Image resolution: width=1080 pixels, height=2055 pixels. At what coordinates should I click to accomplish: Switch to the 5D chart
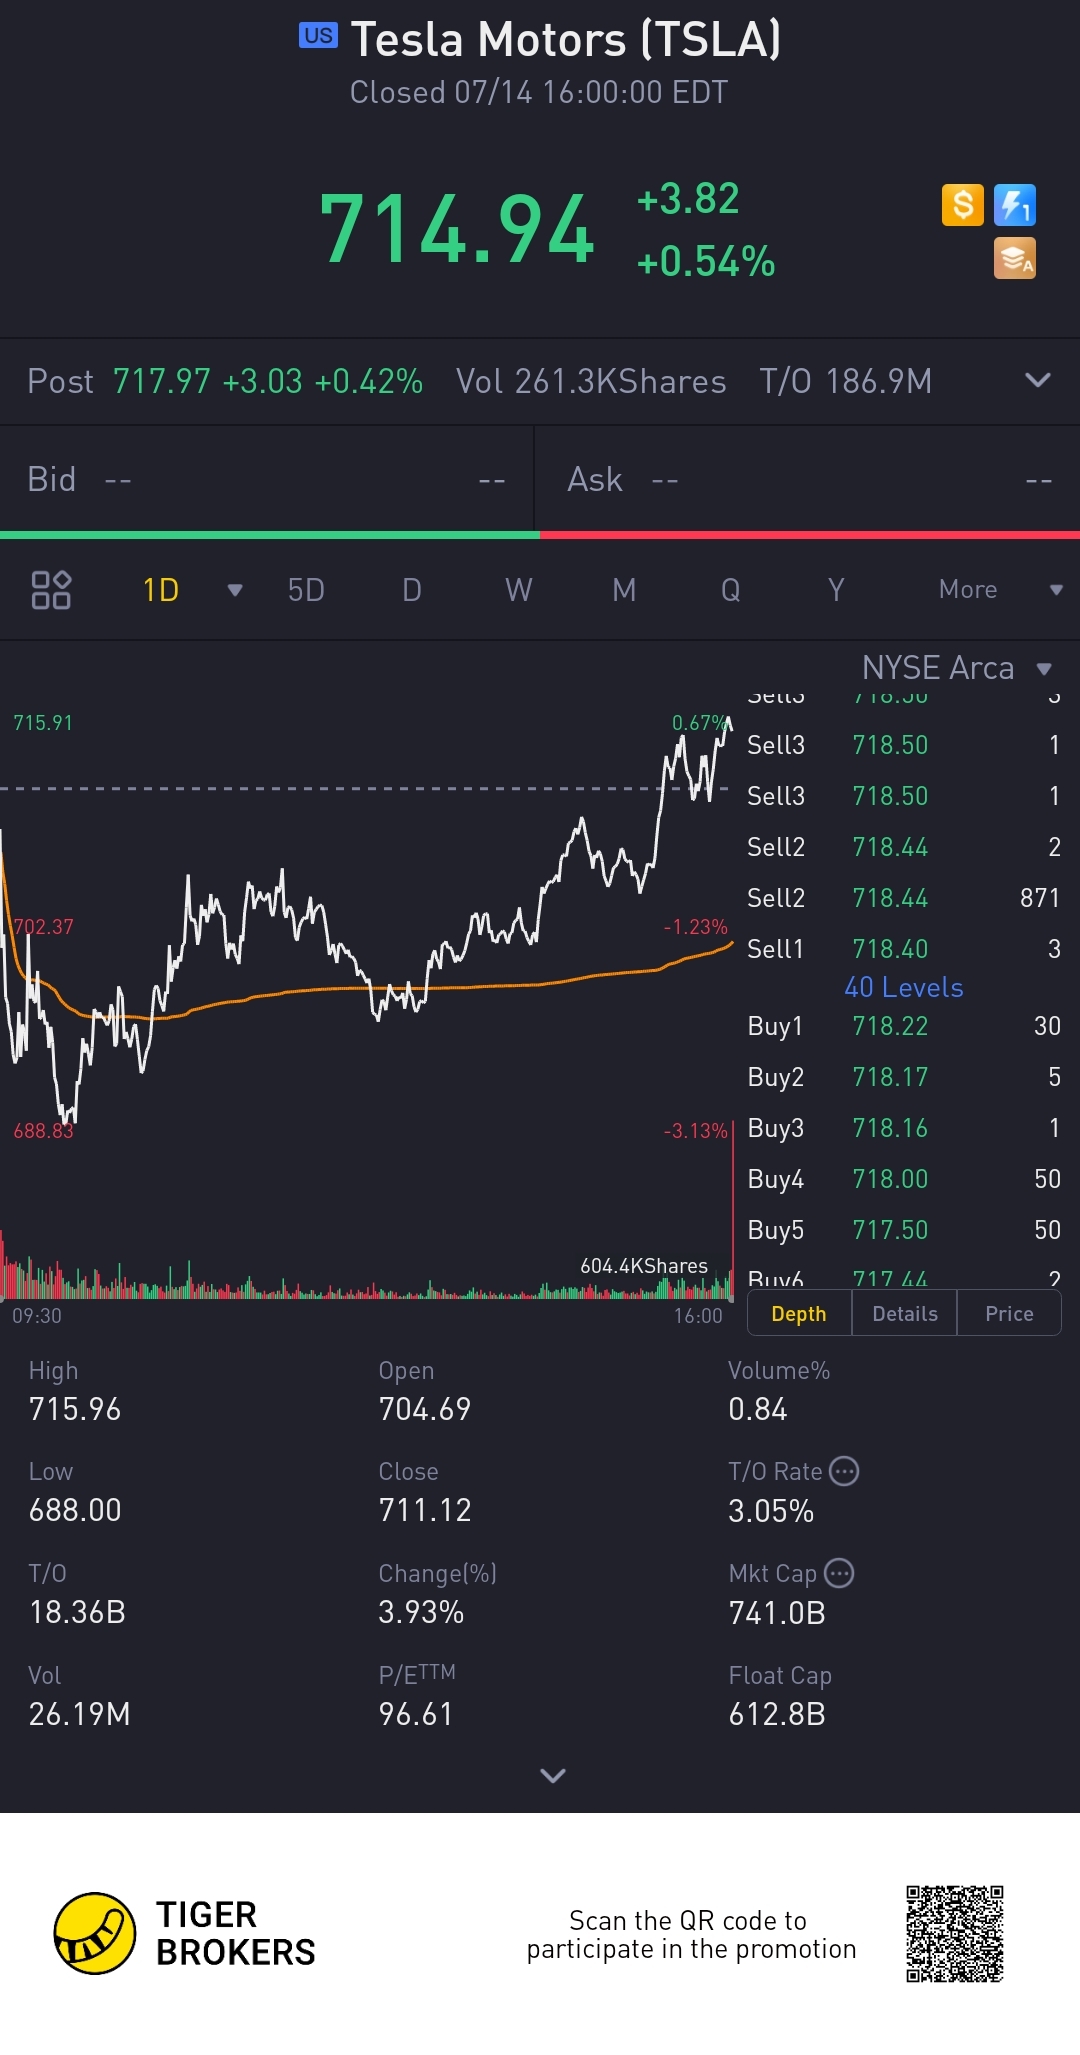coord(306,590)
